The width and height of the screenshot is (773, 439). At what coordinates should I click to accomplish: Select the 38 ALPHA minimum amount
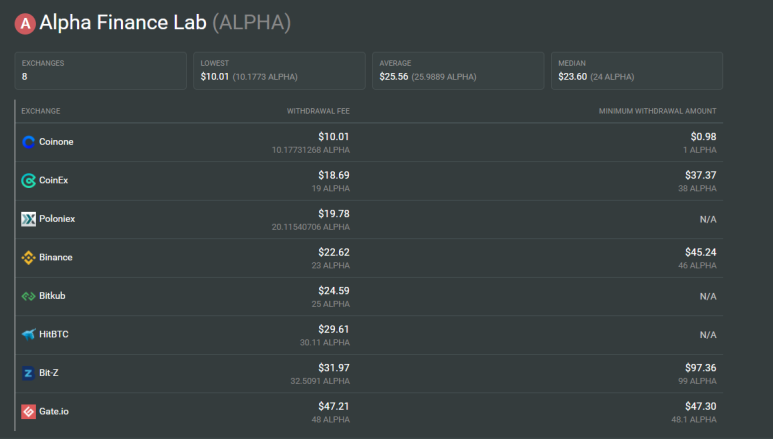[697, 188]
